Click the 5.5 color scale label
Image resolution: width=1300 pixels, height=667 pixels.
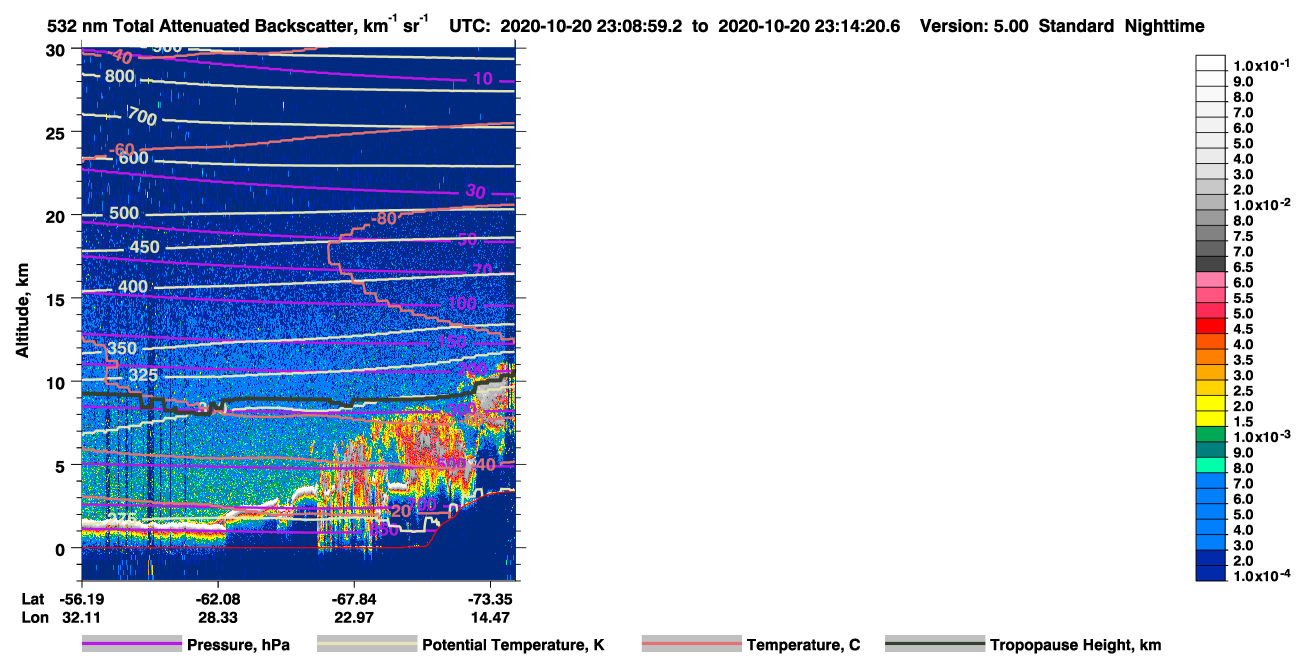point(1244,298)
